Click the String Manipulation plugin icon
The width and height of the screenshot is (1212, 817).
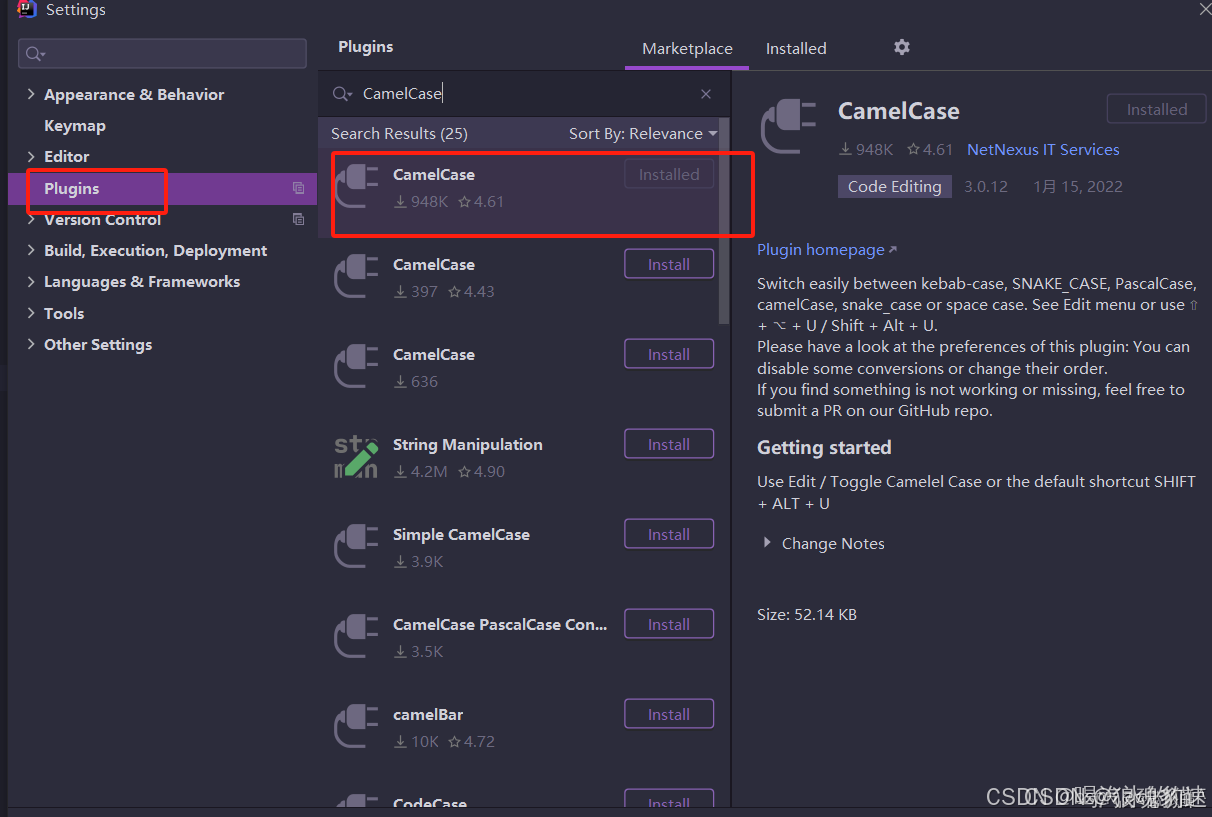point(356,456)
